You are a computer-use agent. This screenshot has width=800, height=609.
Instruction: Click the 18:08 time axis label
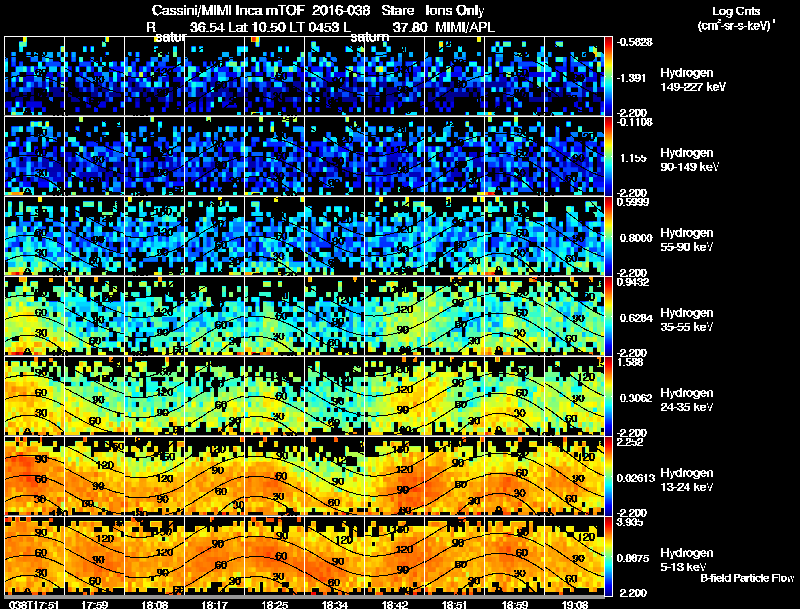tap(155, 604)
